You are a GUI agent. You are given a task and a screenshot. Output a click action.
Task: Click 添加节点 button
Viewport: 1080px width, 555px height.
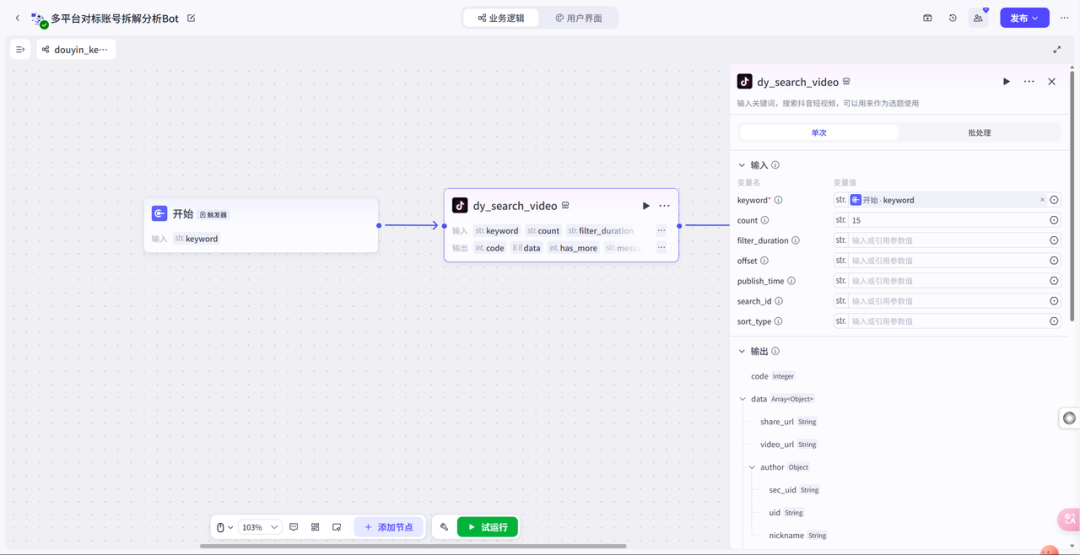tap(388, 527)
